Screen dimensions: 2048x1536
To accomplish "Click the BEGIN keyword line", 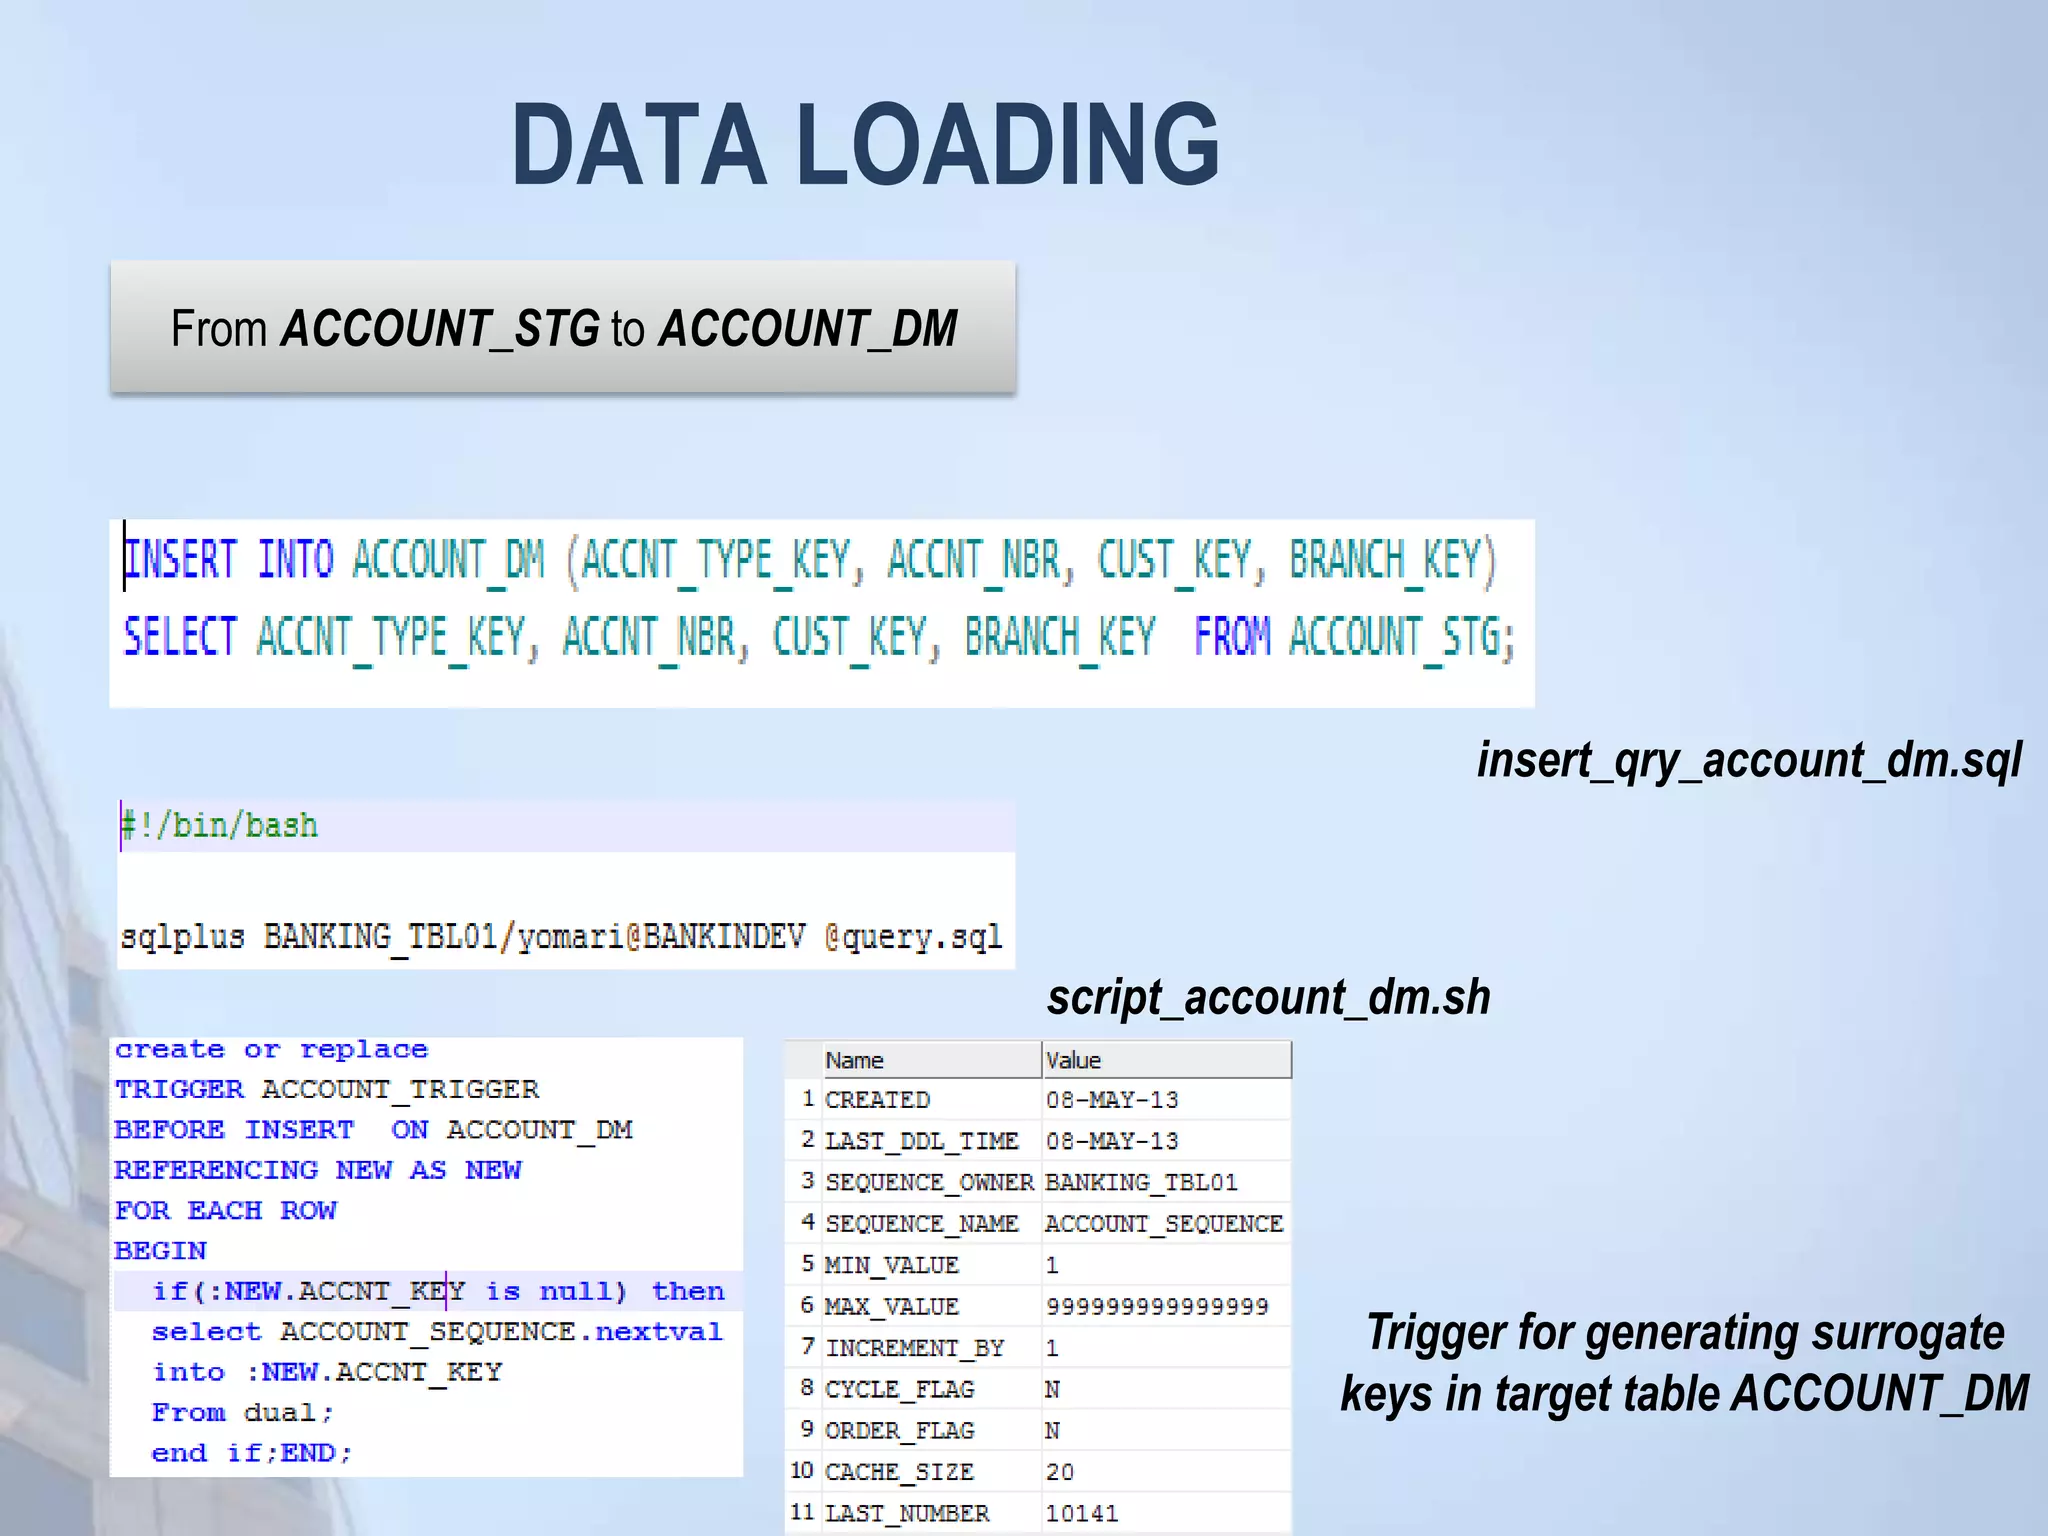I will click(x=161, y=1251).
